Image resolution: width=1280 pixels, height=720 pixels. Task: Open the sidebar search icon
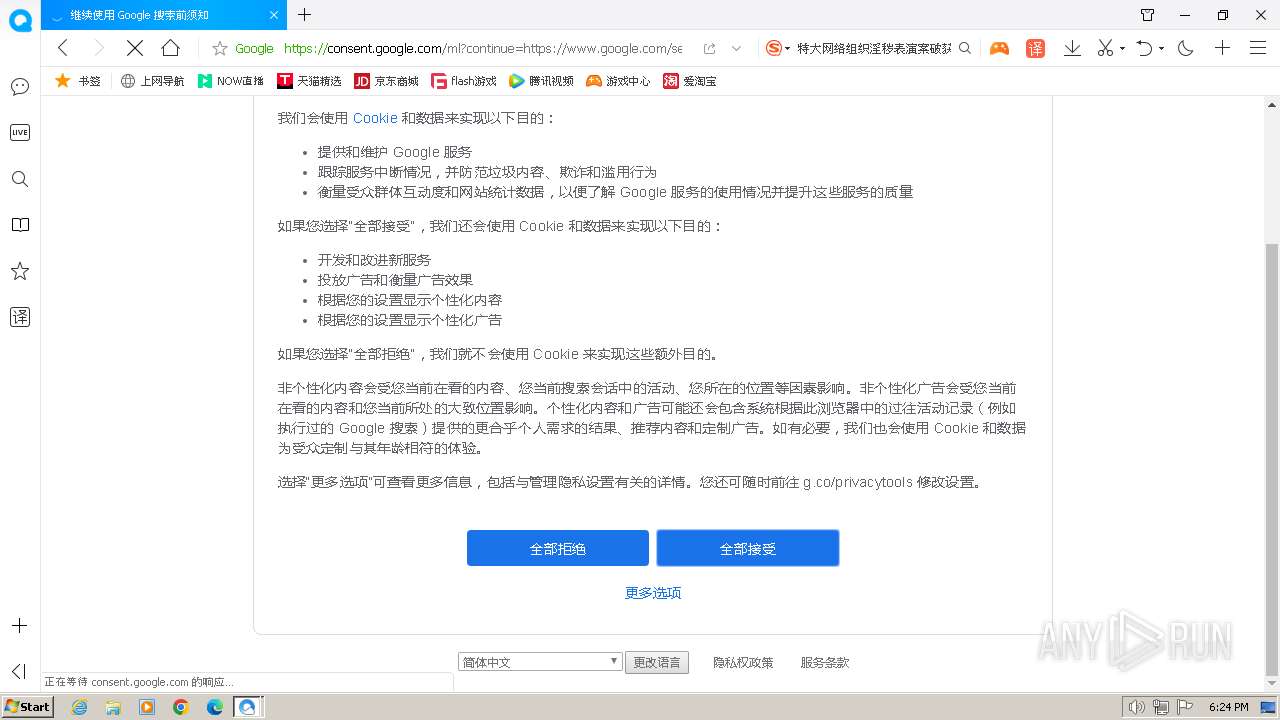[x=20, y=179]
